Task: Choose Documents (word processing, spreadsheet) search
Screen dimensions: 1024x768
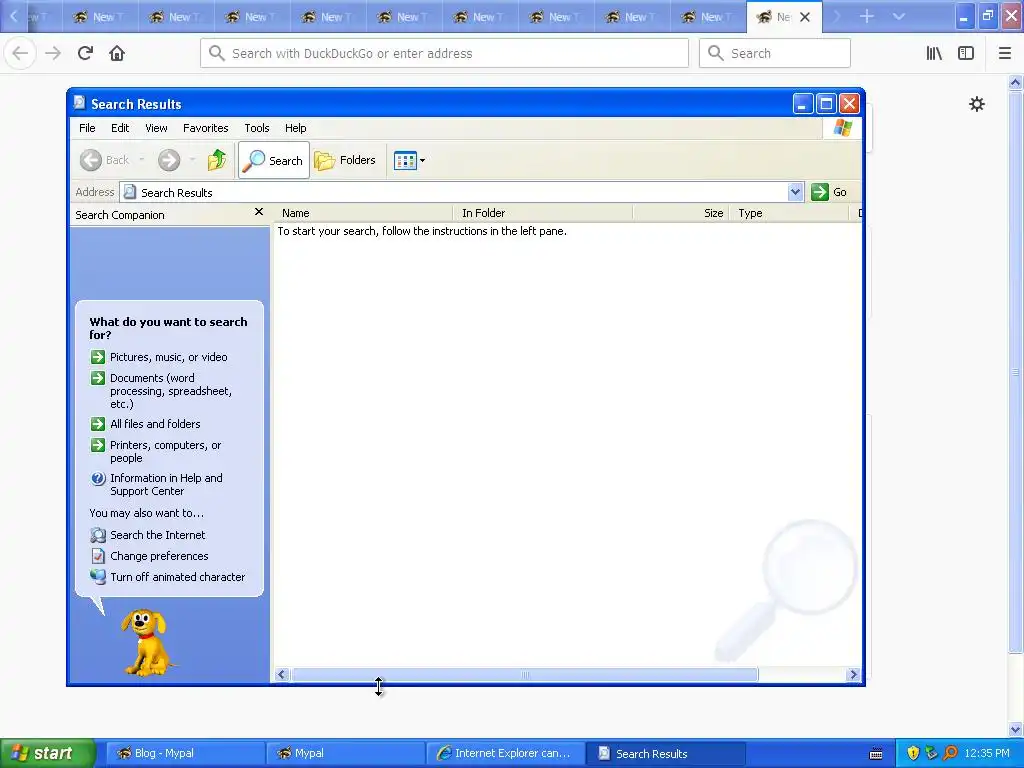Action: [161, 391]
